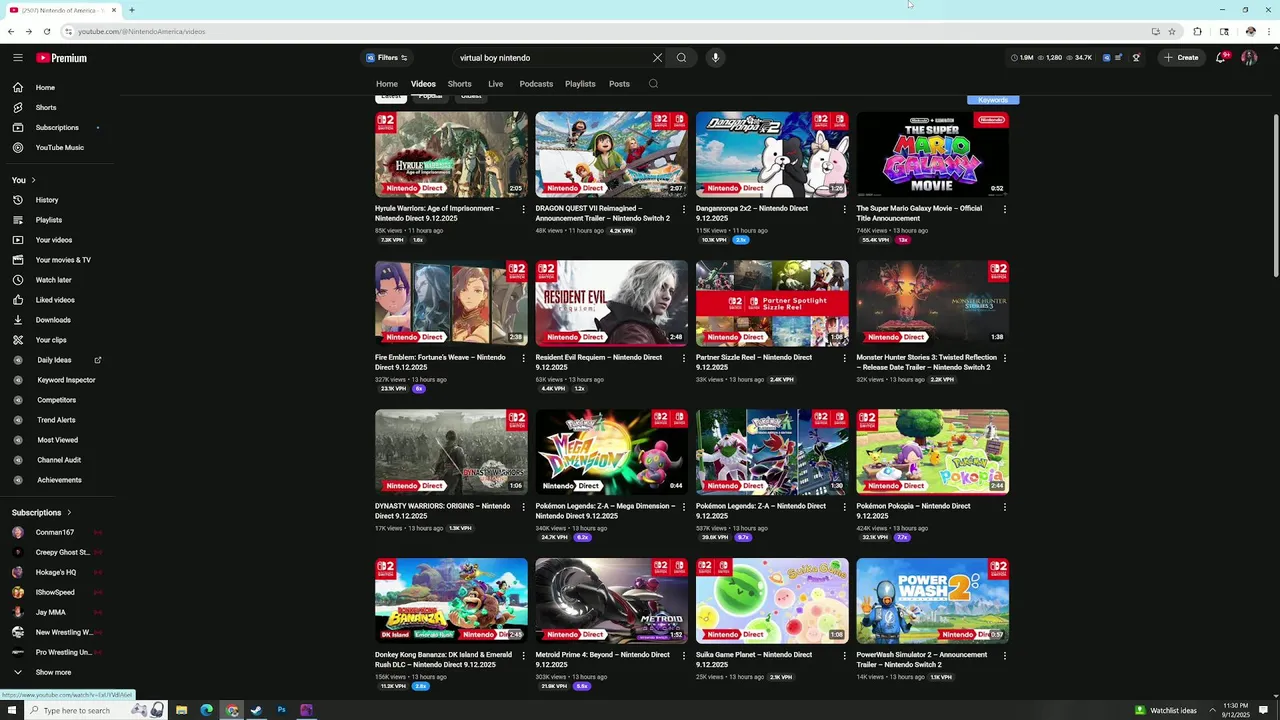Viewport: 1280px width, 720px height.
Task: Expand the Subscriptions section chevron
Action: coord(68,513)
